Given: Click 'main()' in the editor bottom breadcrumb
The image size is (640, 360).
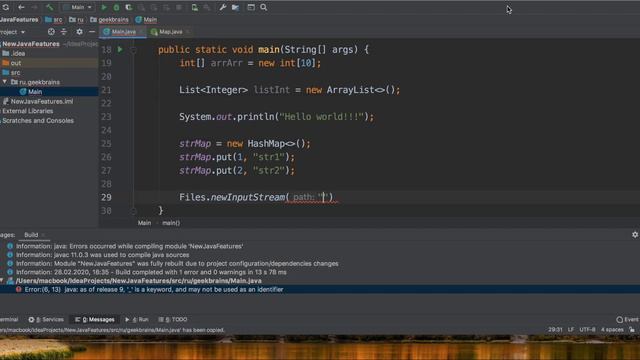Looking at the screenshot, I should (x=171, y=223).
